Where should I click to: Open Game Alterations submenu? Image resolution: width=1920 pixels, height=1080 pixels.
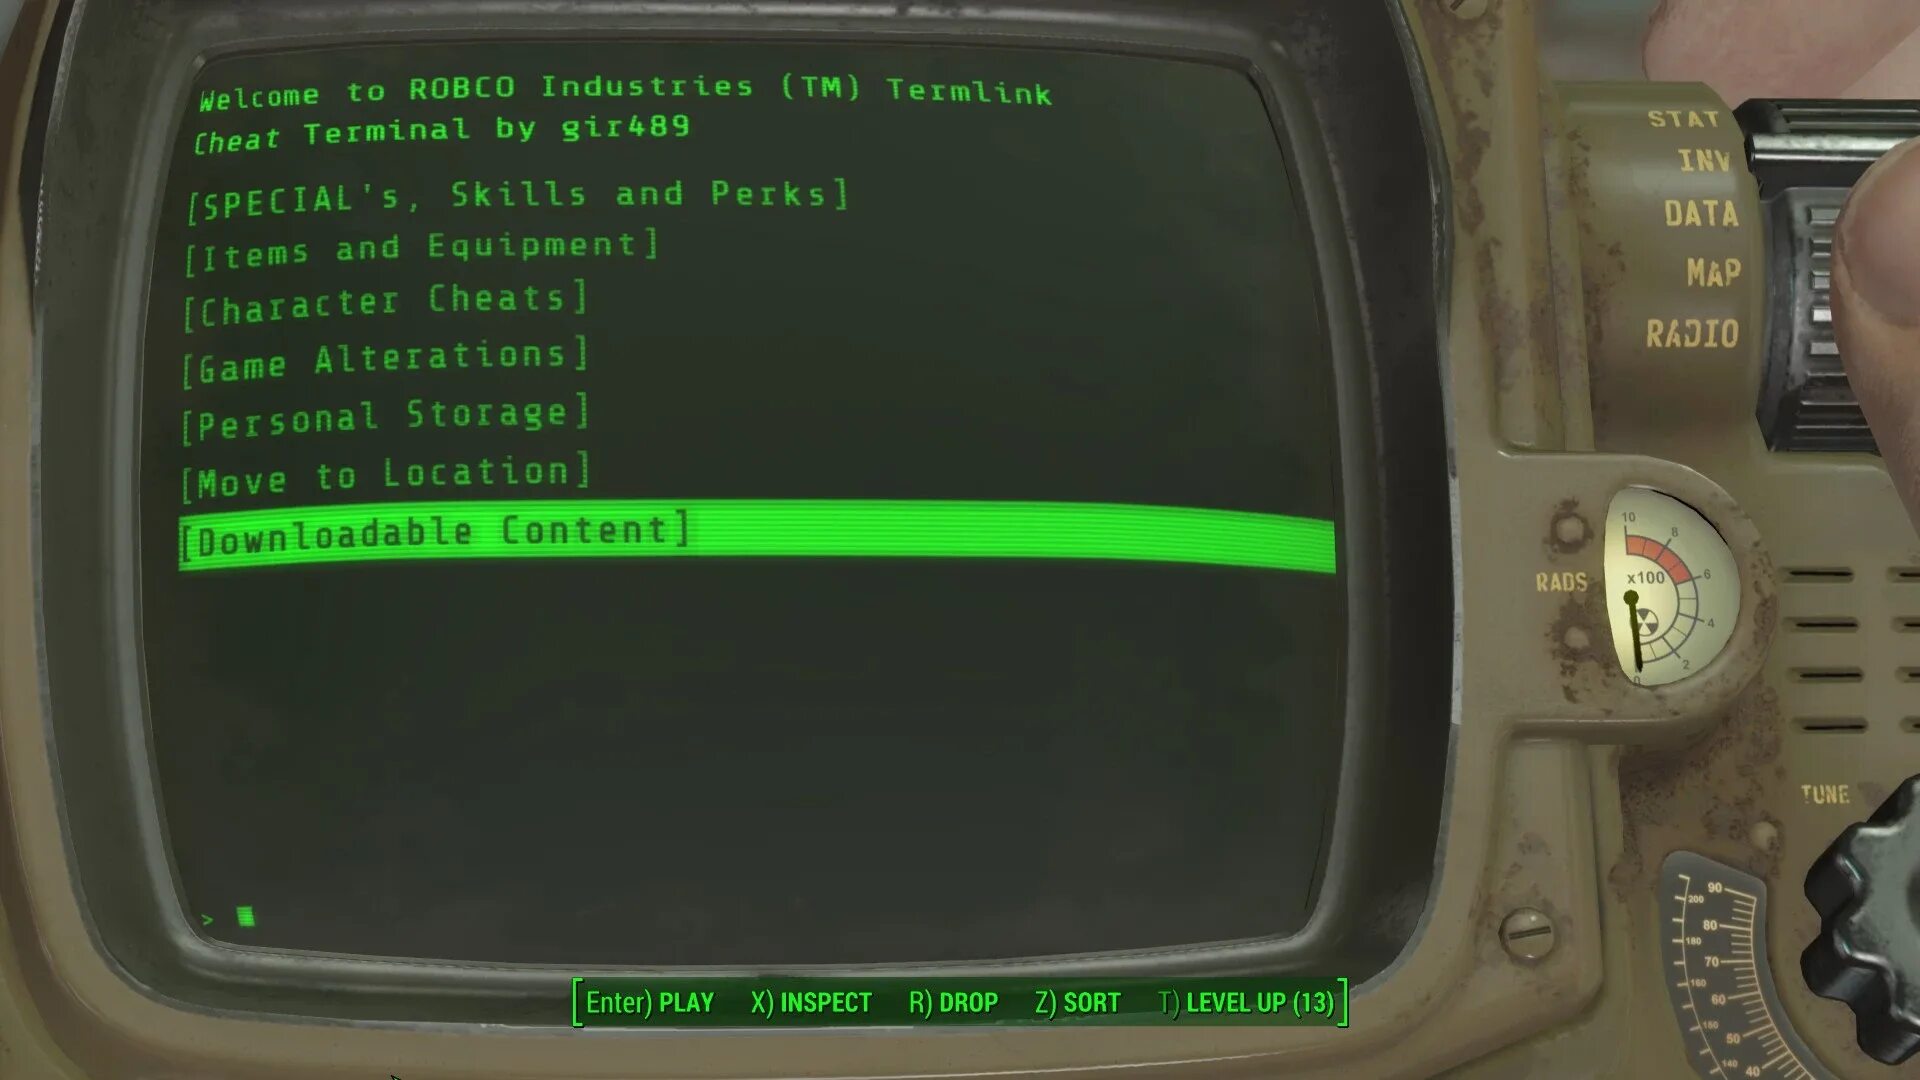(382, 356)
